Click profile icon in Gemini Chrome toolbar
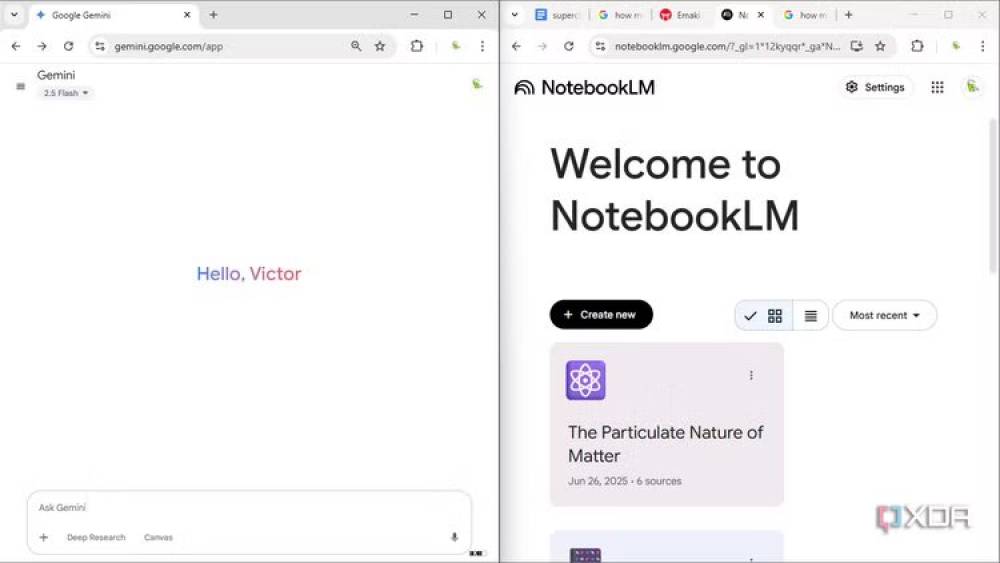Viewport: 1000px width, 563px height. 455,46
